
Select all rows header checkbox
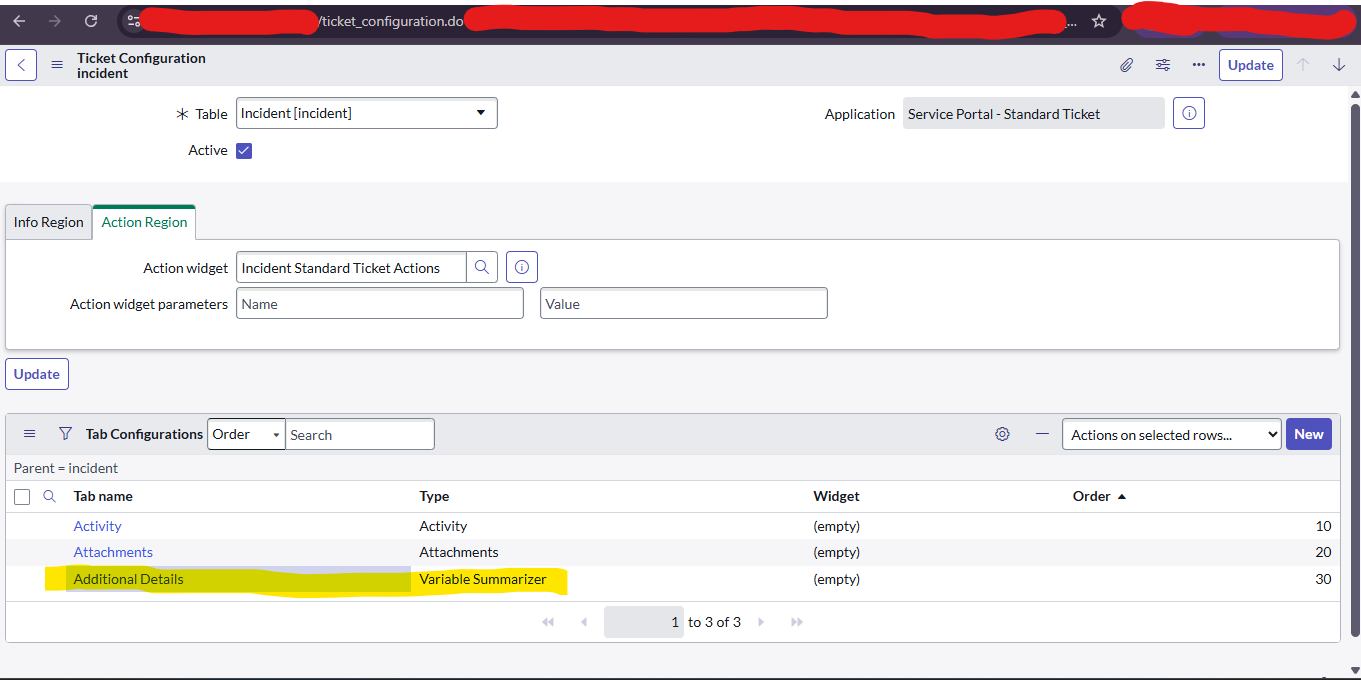pos(22,497)
